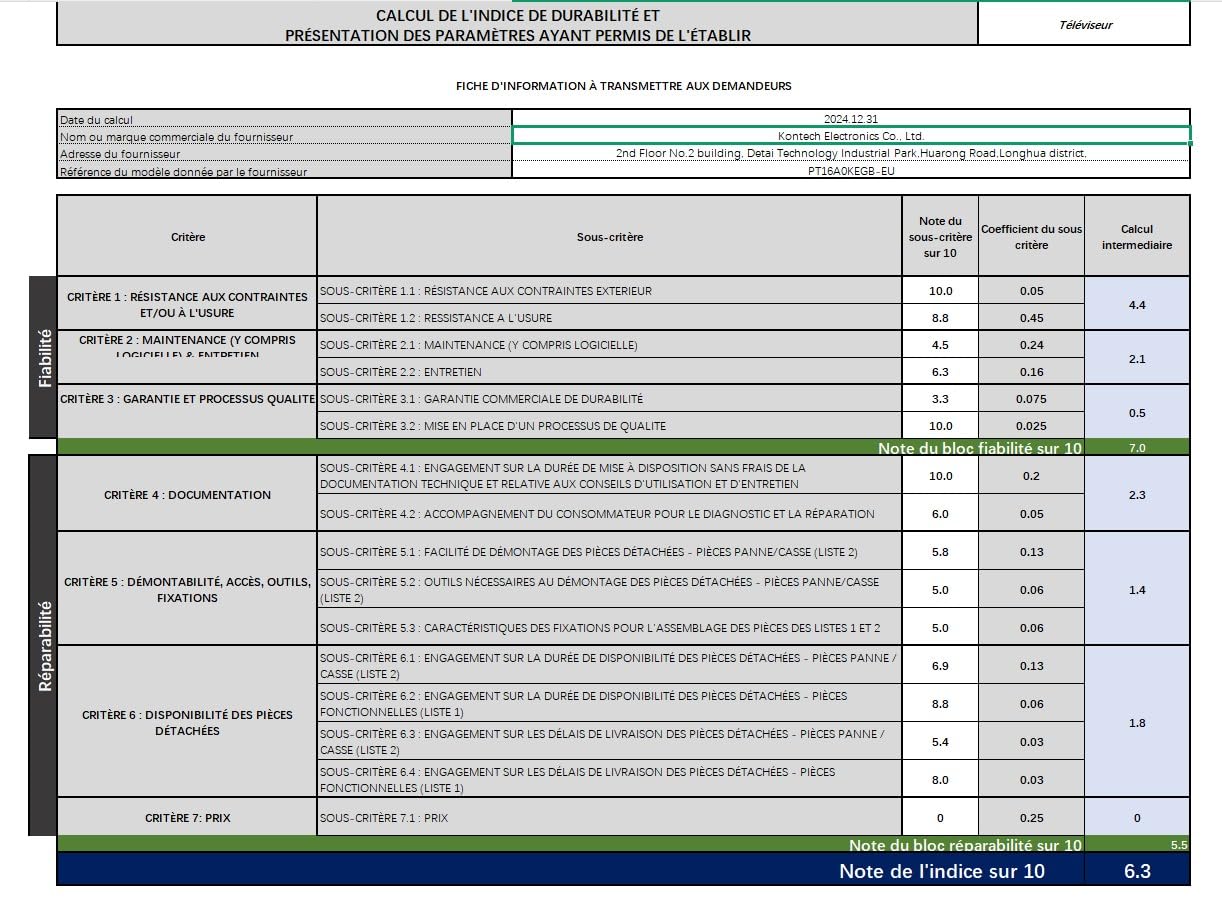
Task: Click the 0.25 coefficient for Prix
Action: point(1031,818)
